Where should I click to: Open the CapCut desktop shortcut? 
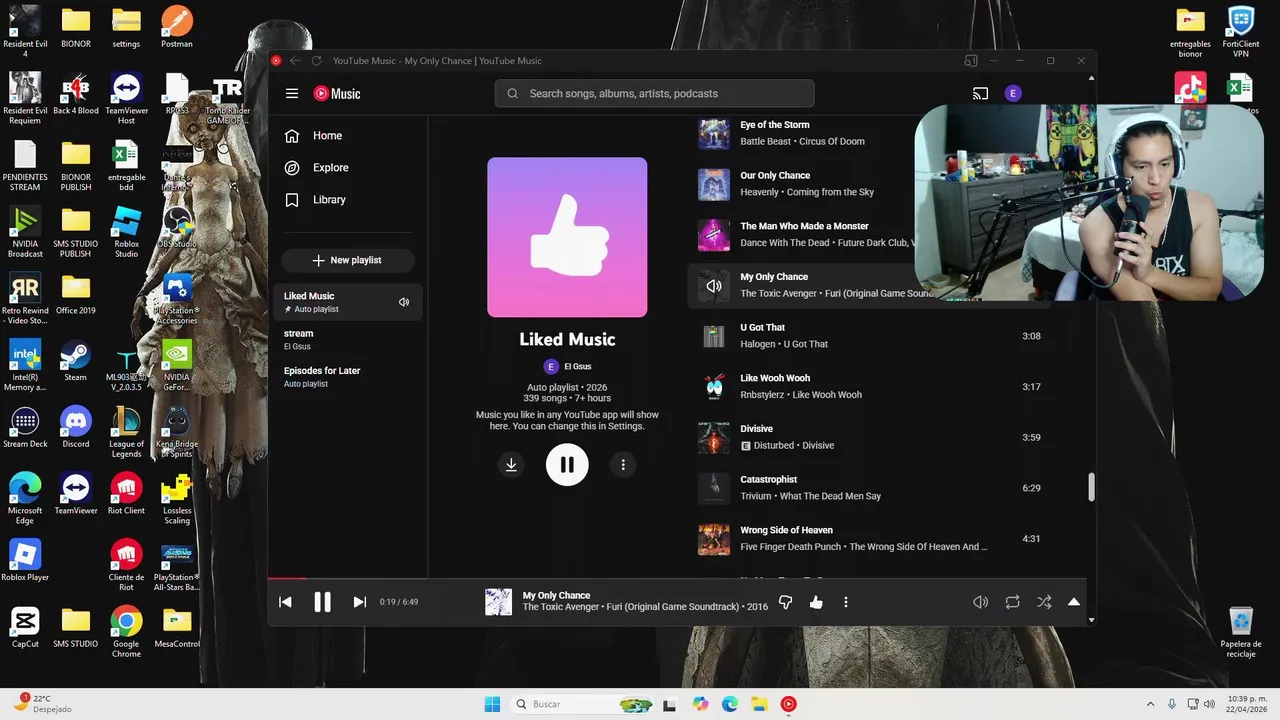[25, 628]
